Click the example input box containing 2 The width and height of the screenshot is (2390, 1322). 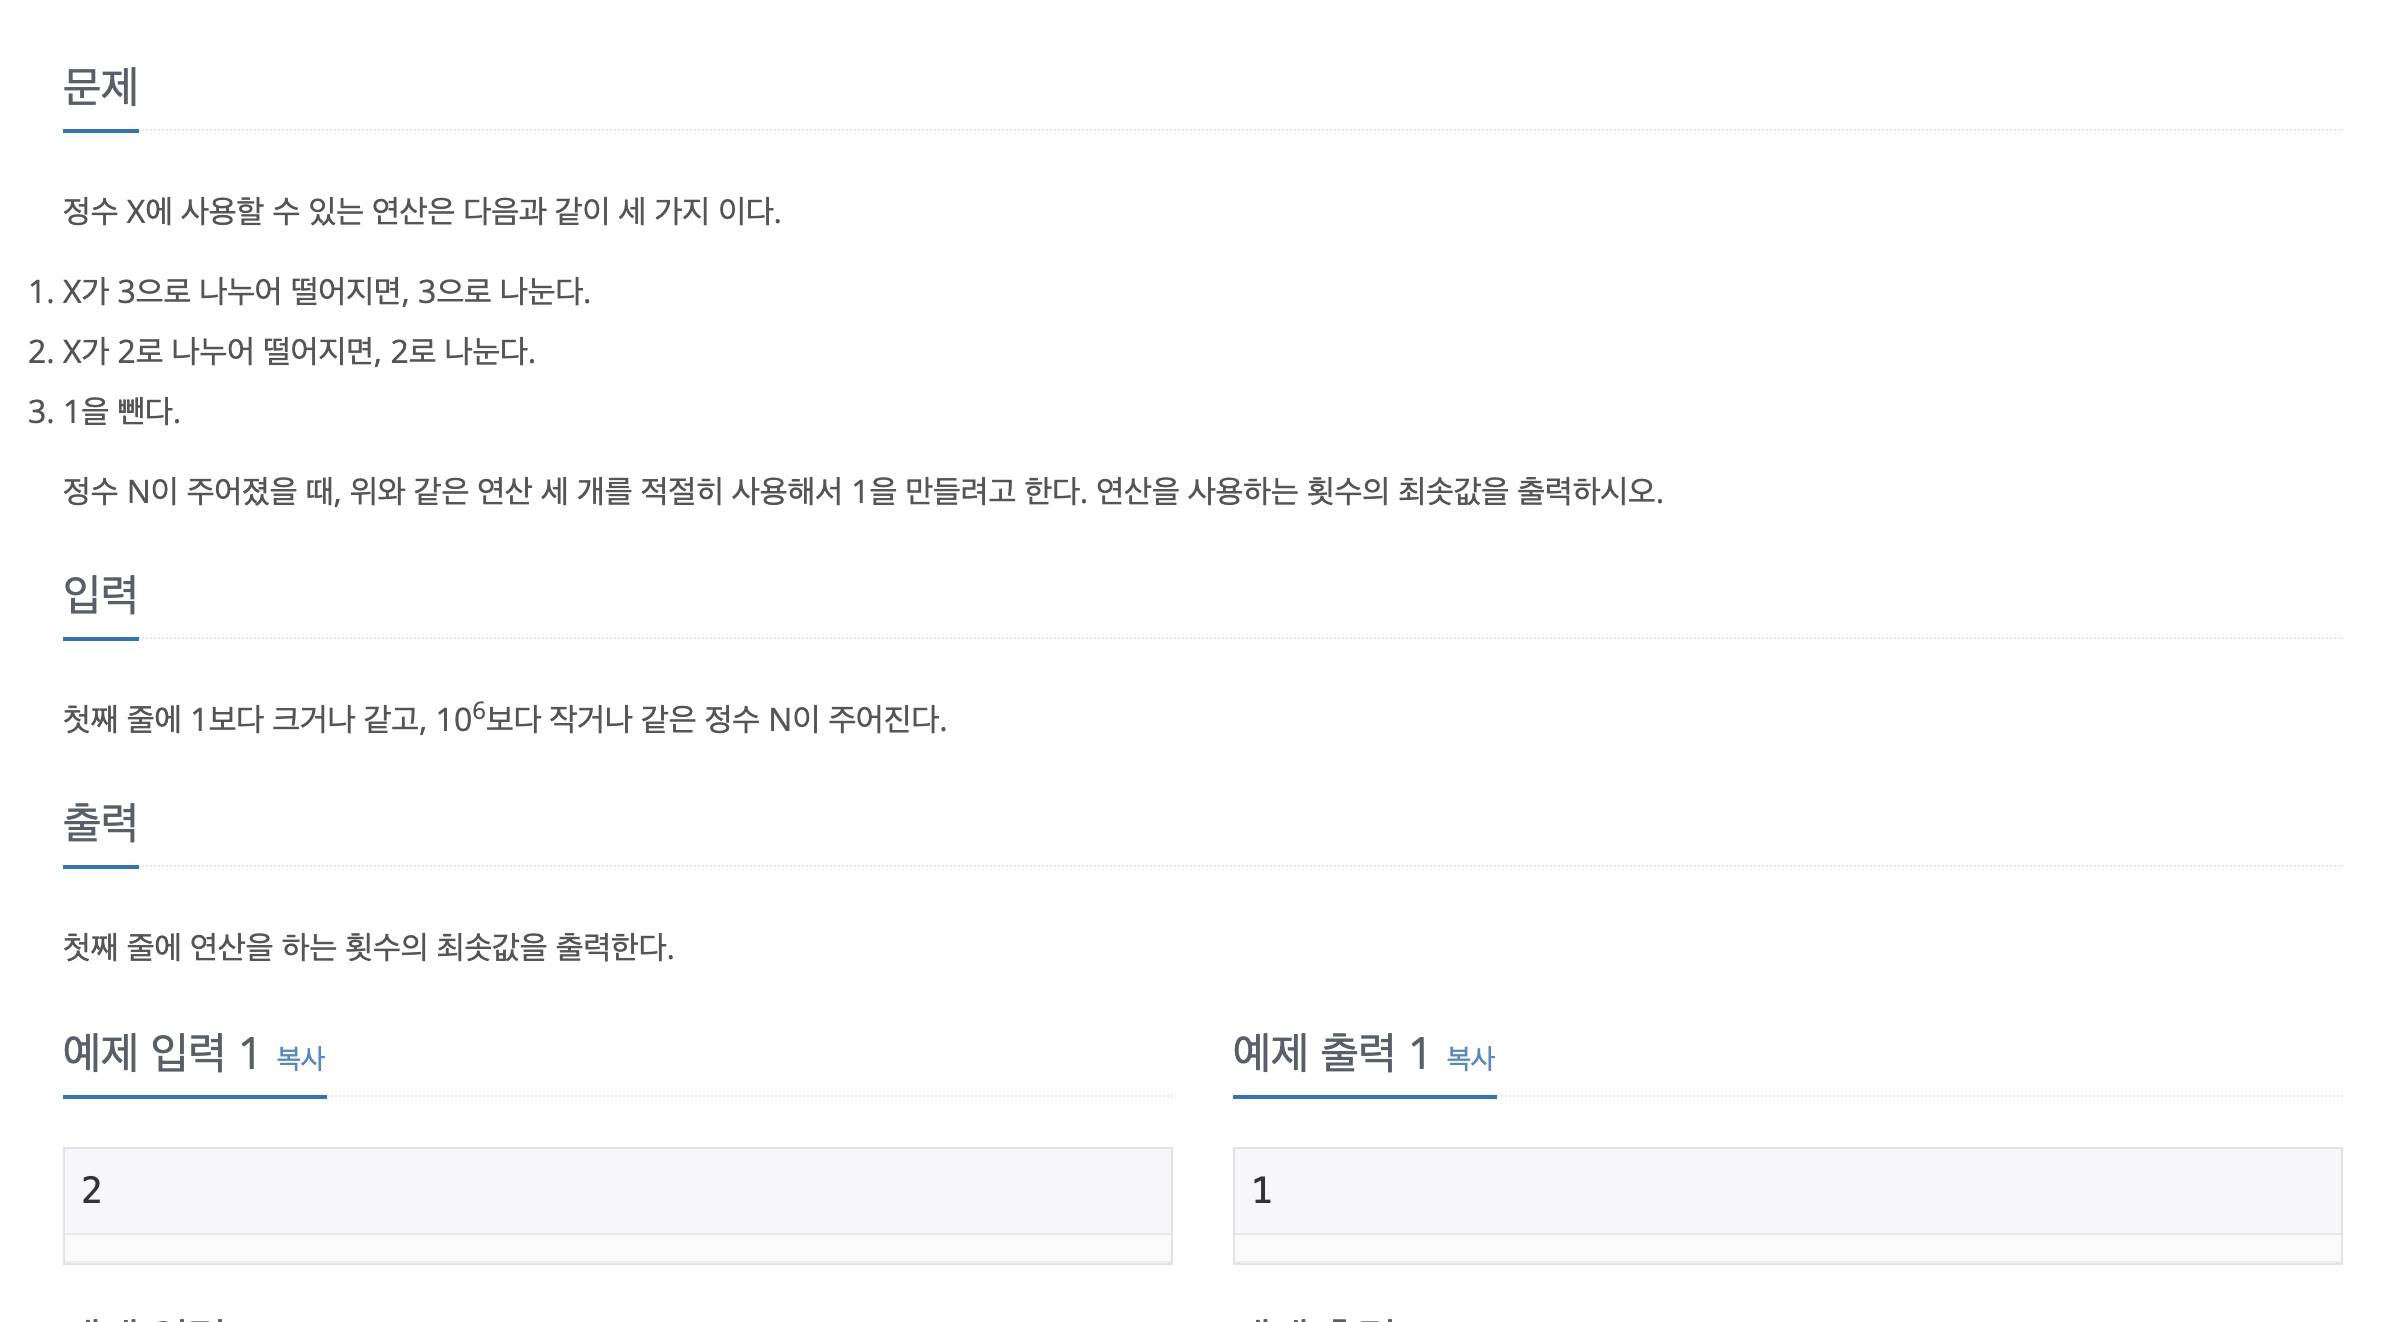[x=618, y=1191]
